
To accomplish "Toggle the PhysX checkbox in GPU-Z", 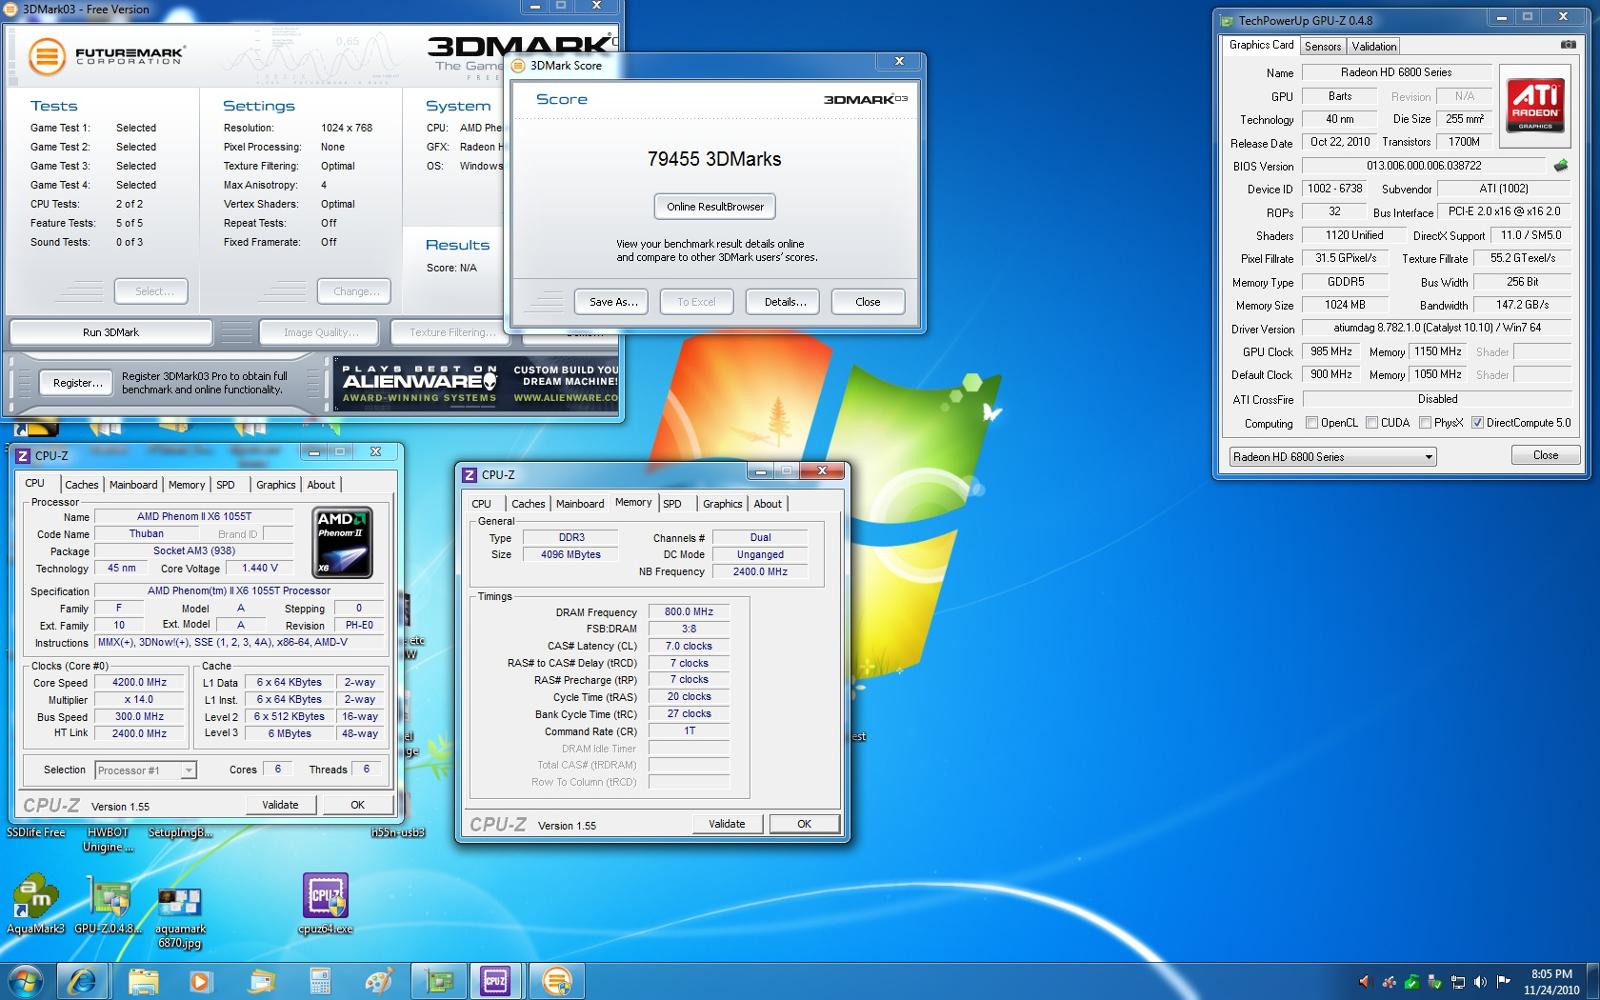I will 1425,423.
